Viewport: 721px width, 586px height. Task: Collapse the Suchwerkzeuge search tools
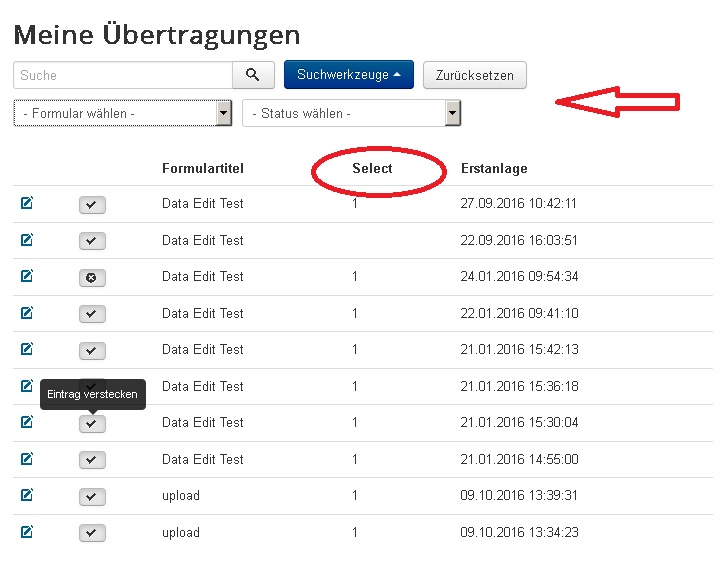tap(348, 75)
